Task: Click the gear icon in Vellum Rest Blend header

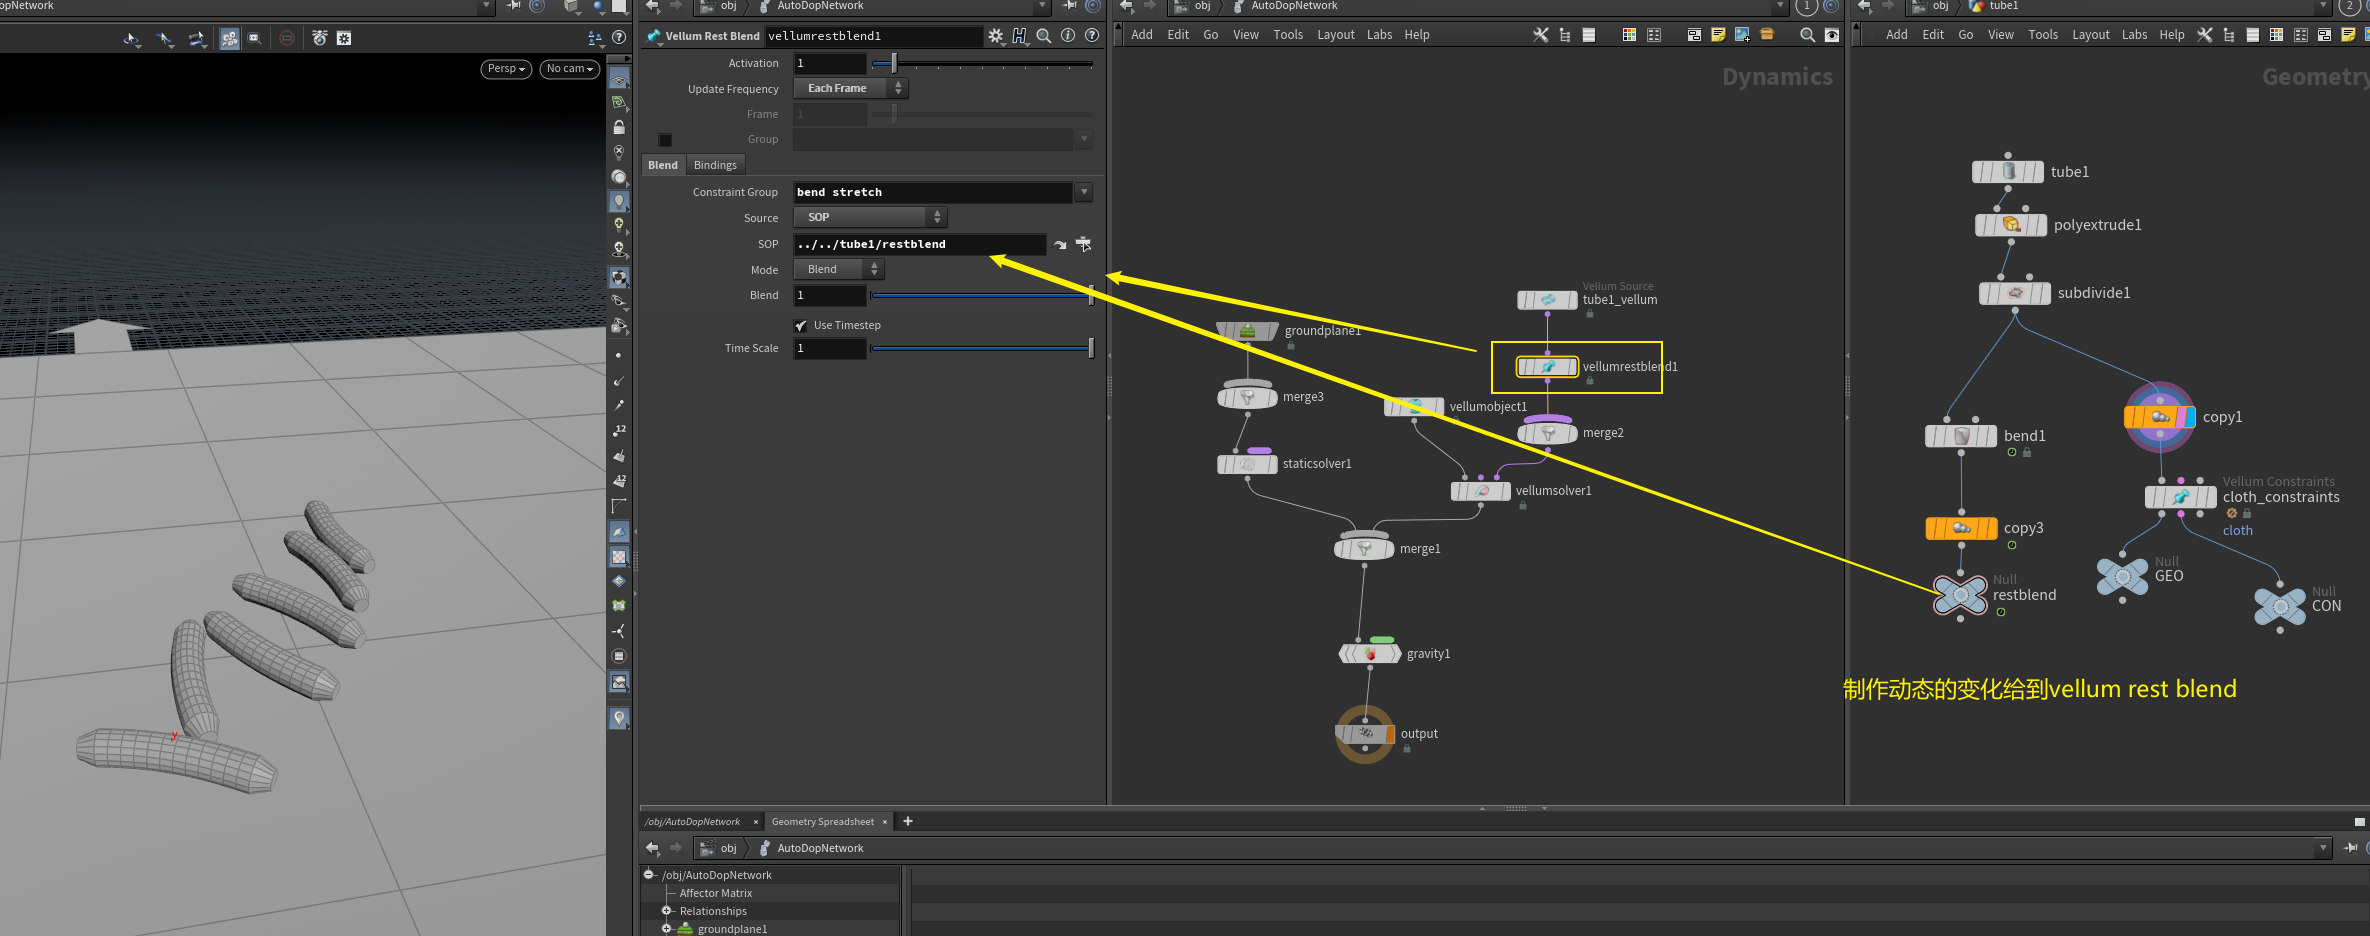Action: pos(995,36)
